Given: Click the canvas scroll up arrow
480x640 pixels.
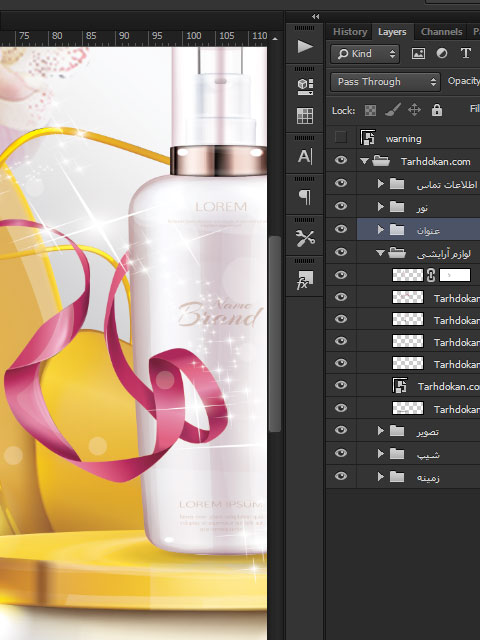Looking at the screenshot, I should [x=275, y=39].
